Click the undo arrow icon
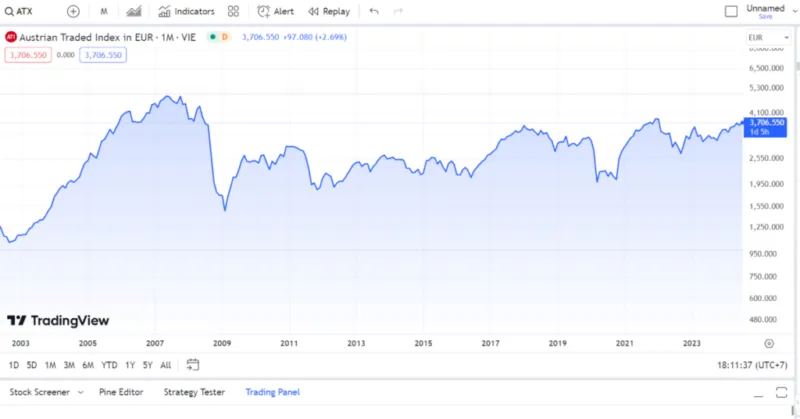Image resolution: width=800 pixels, height=419 pixels. click(x=374, y=11)
